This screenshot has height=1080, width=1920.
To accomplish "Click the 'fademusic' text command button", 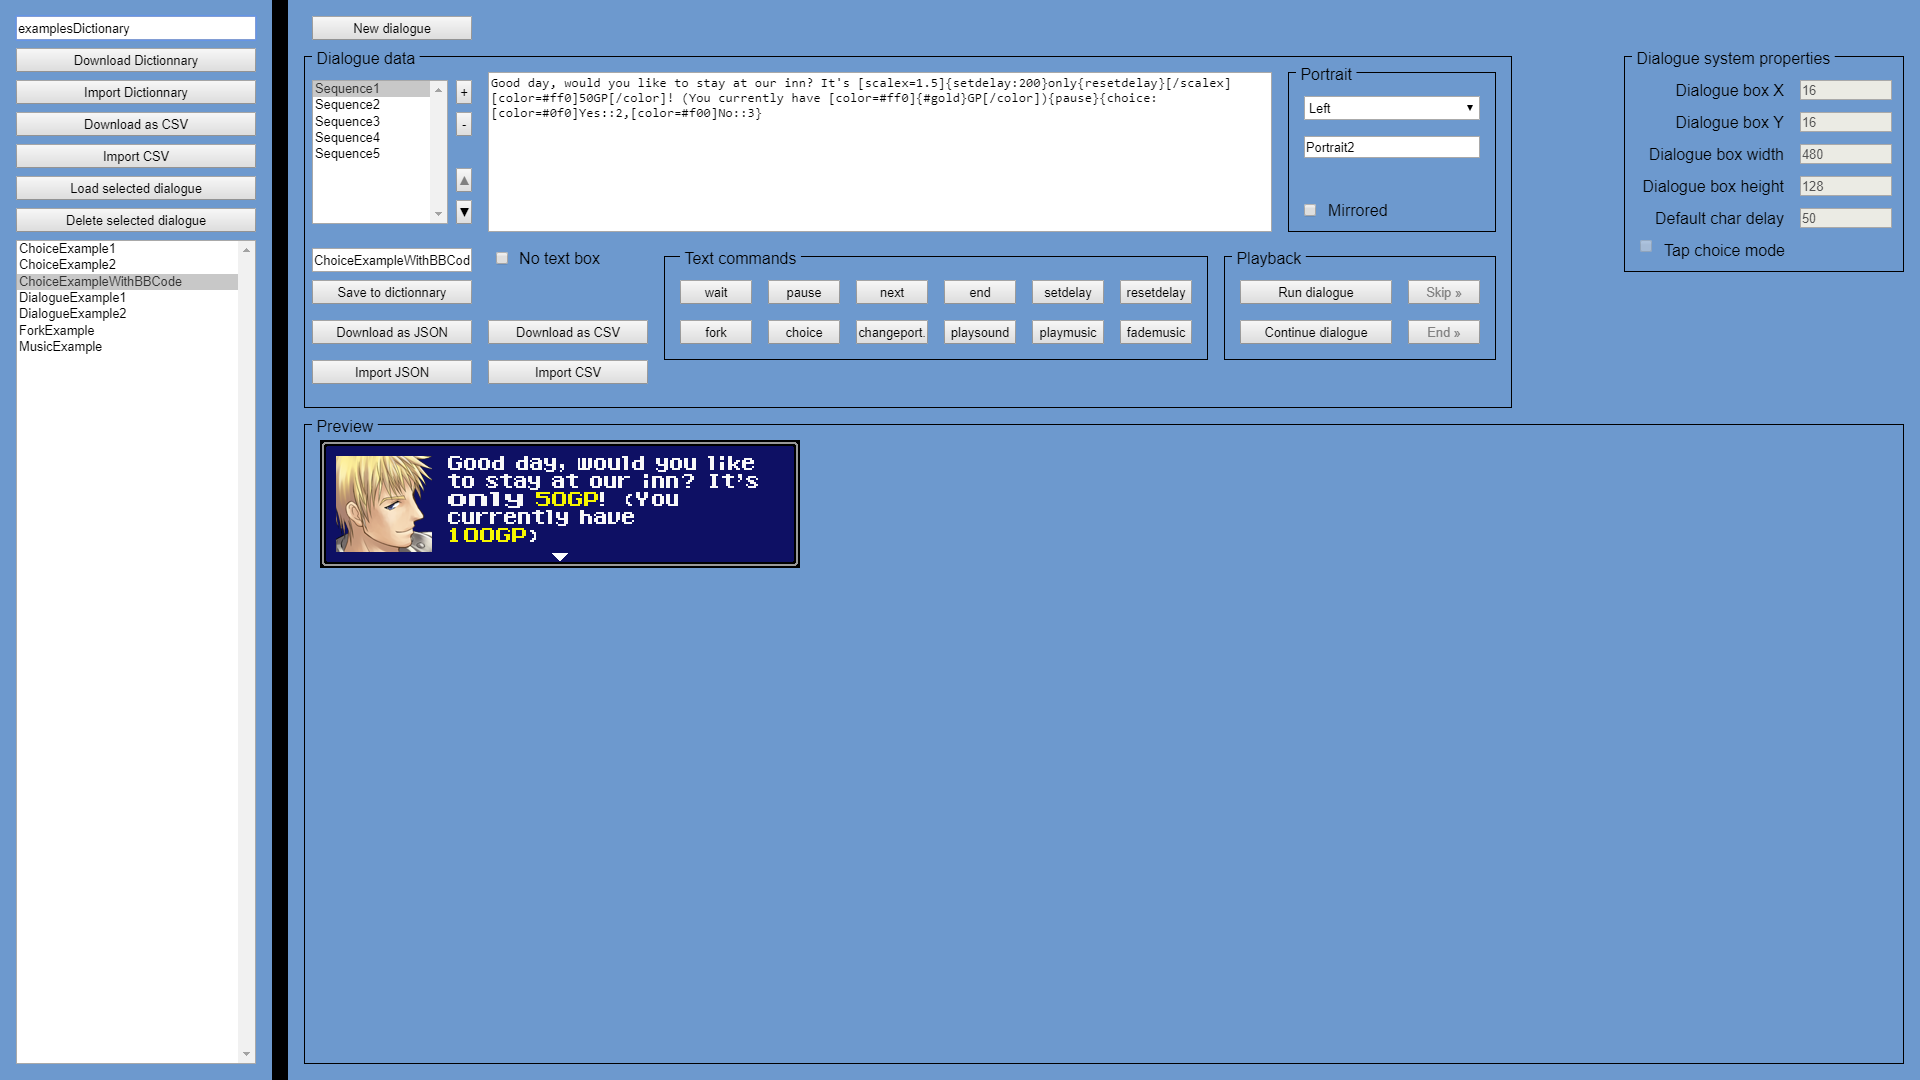I will [x=1154, y=332].
